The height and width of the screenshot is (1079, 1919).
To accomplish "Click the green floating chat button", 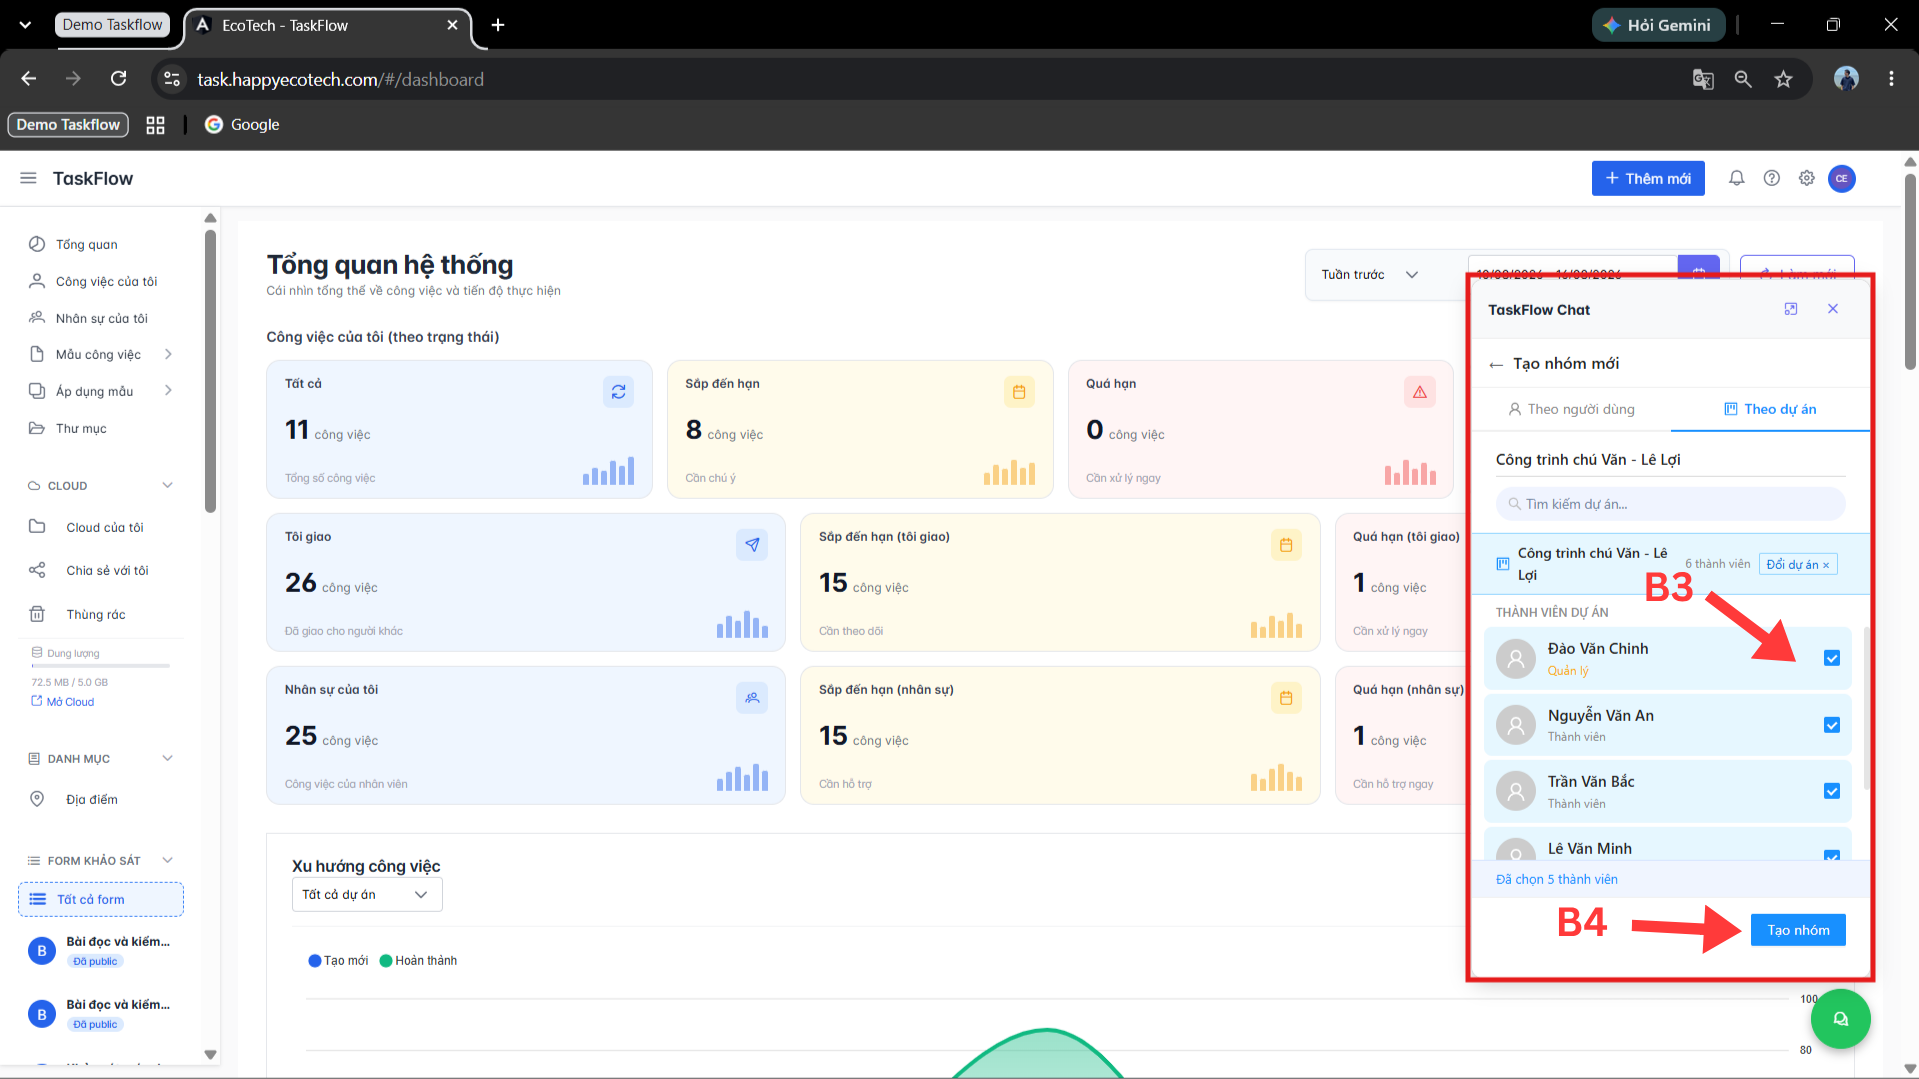I will tap(1840, 1019).
